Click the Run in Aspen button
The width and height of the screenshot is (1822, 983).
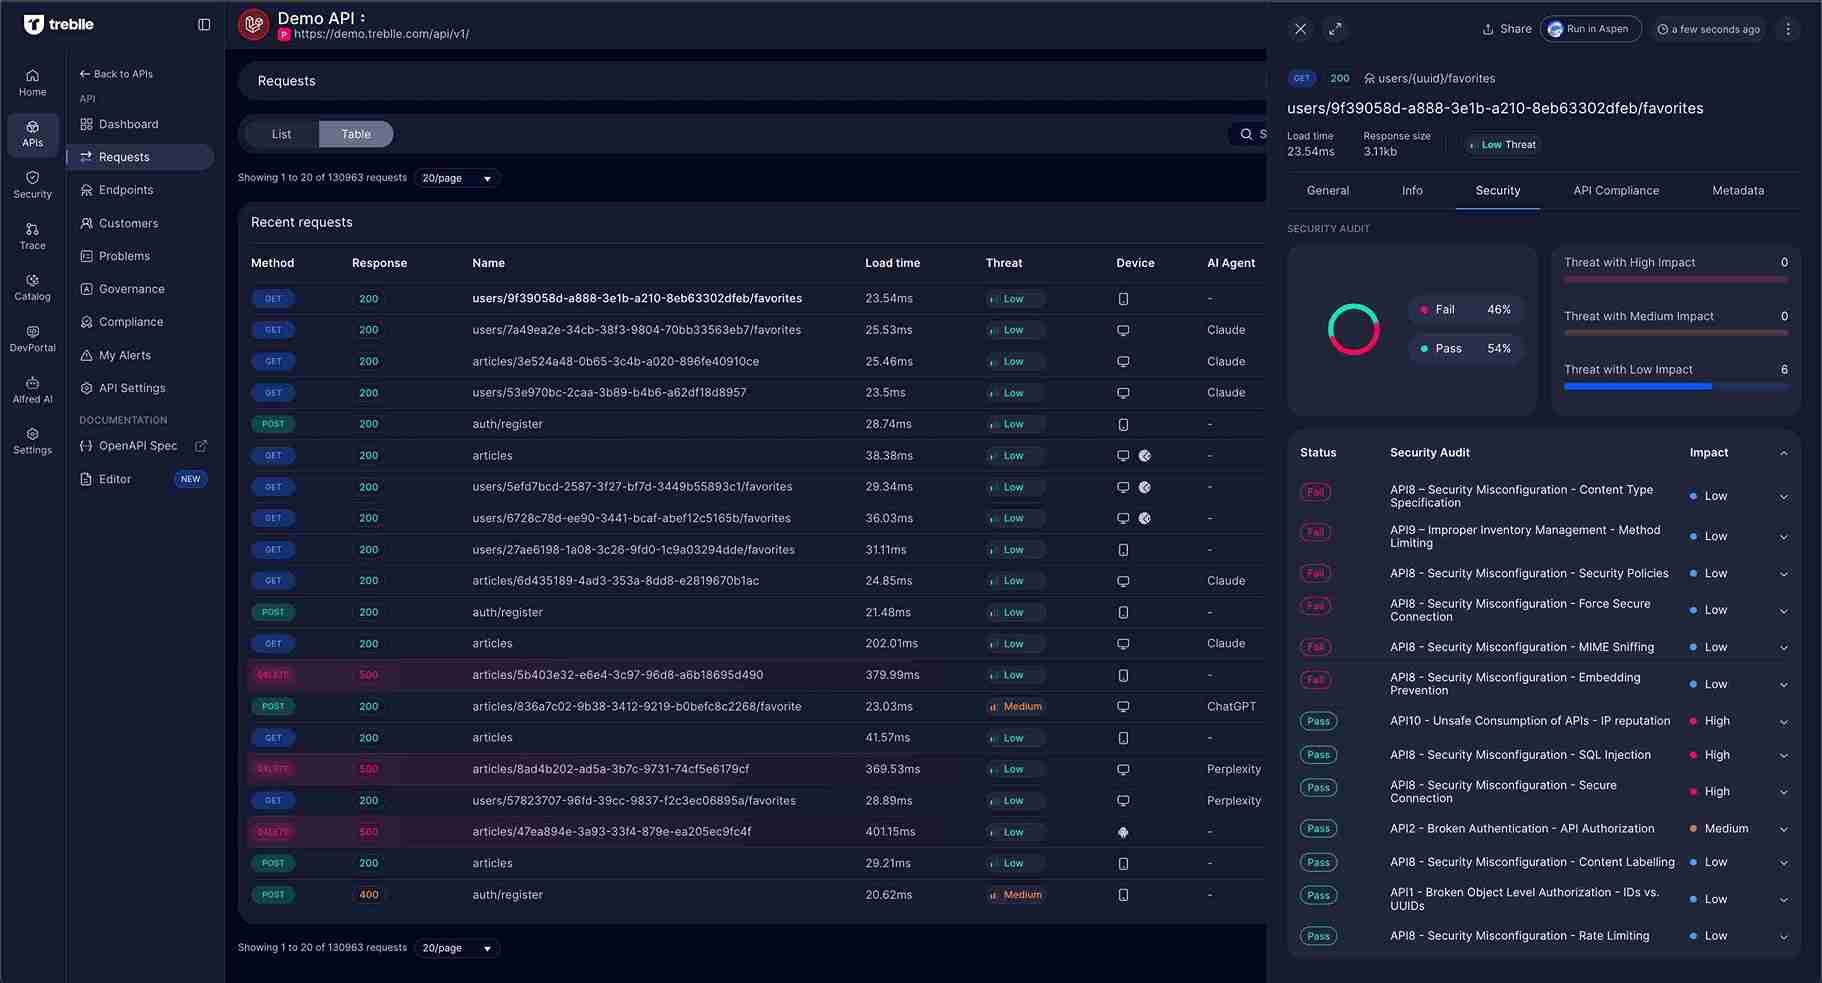[x=1590, y=29]
